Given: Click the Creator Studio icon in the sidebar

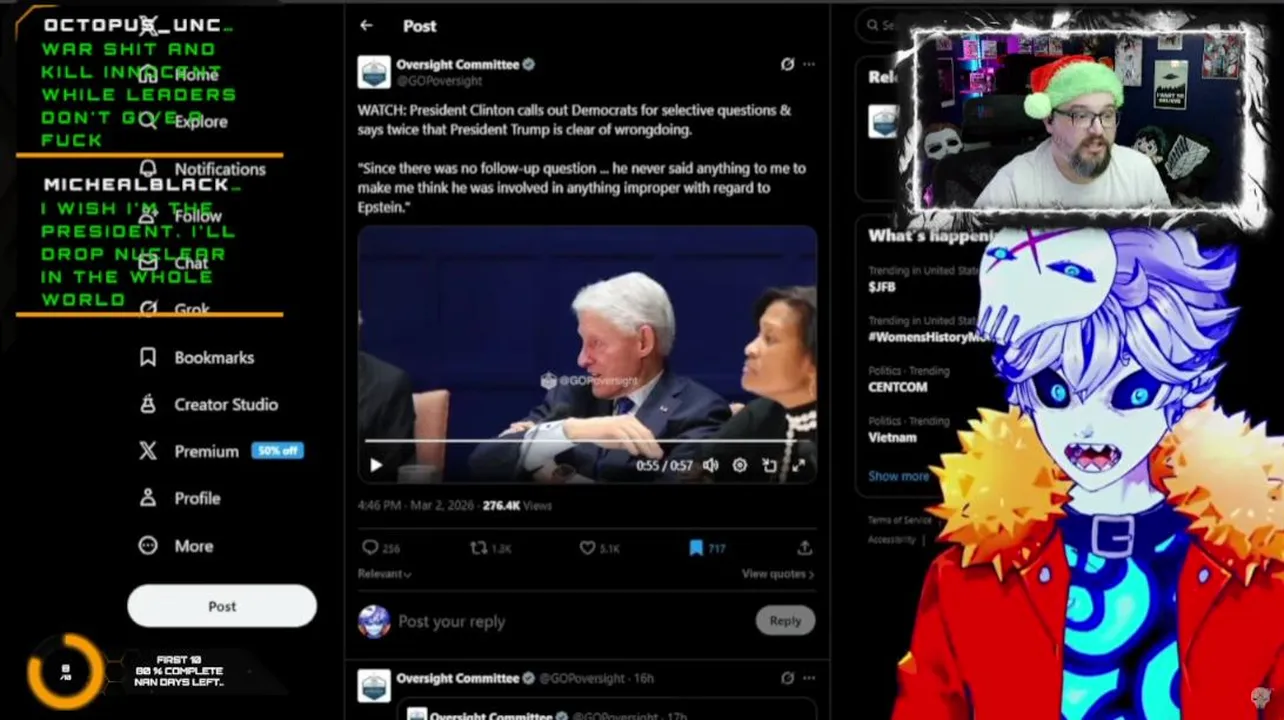Looking at the screenshot, I should pos(148,404).
